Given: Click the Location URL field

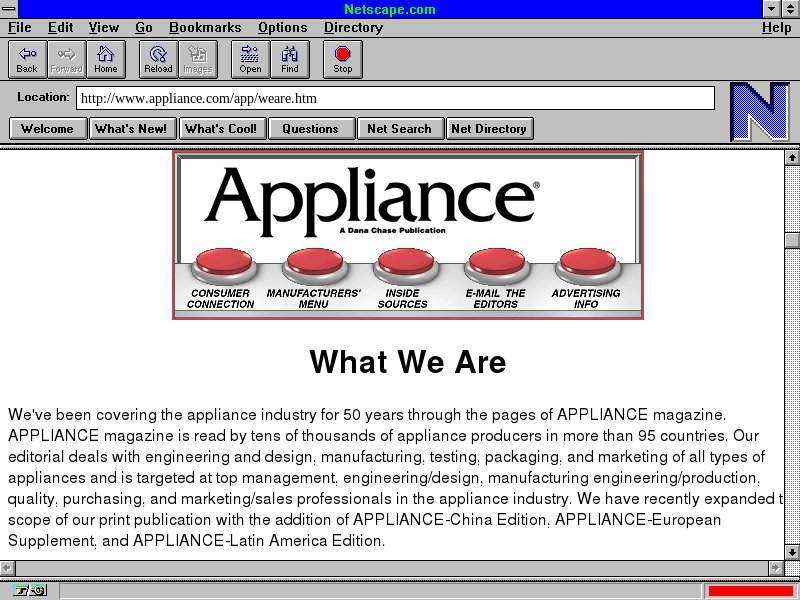Looking at the screenshot, I should (x=395, y=98).
